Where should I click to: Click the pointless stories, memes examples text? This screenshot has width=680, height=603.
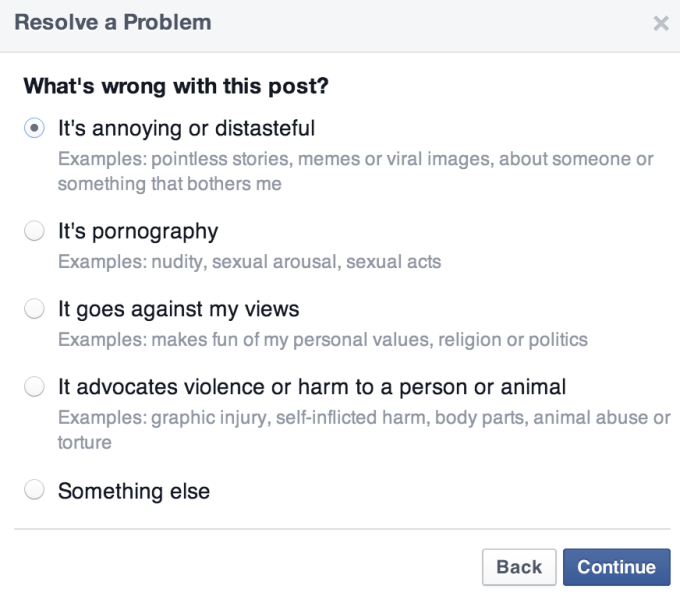(355, 159)
